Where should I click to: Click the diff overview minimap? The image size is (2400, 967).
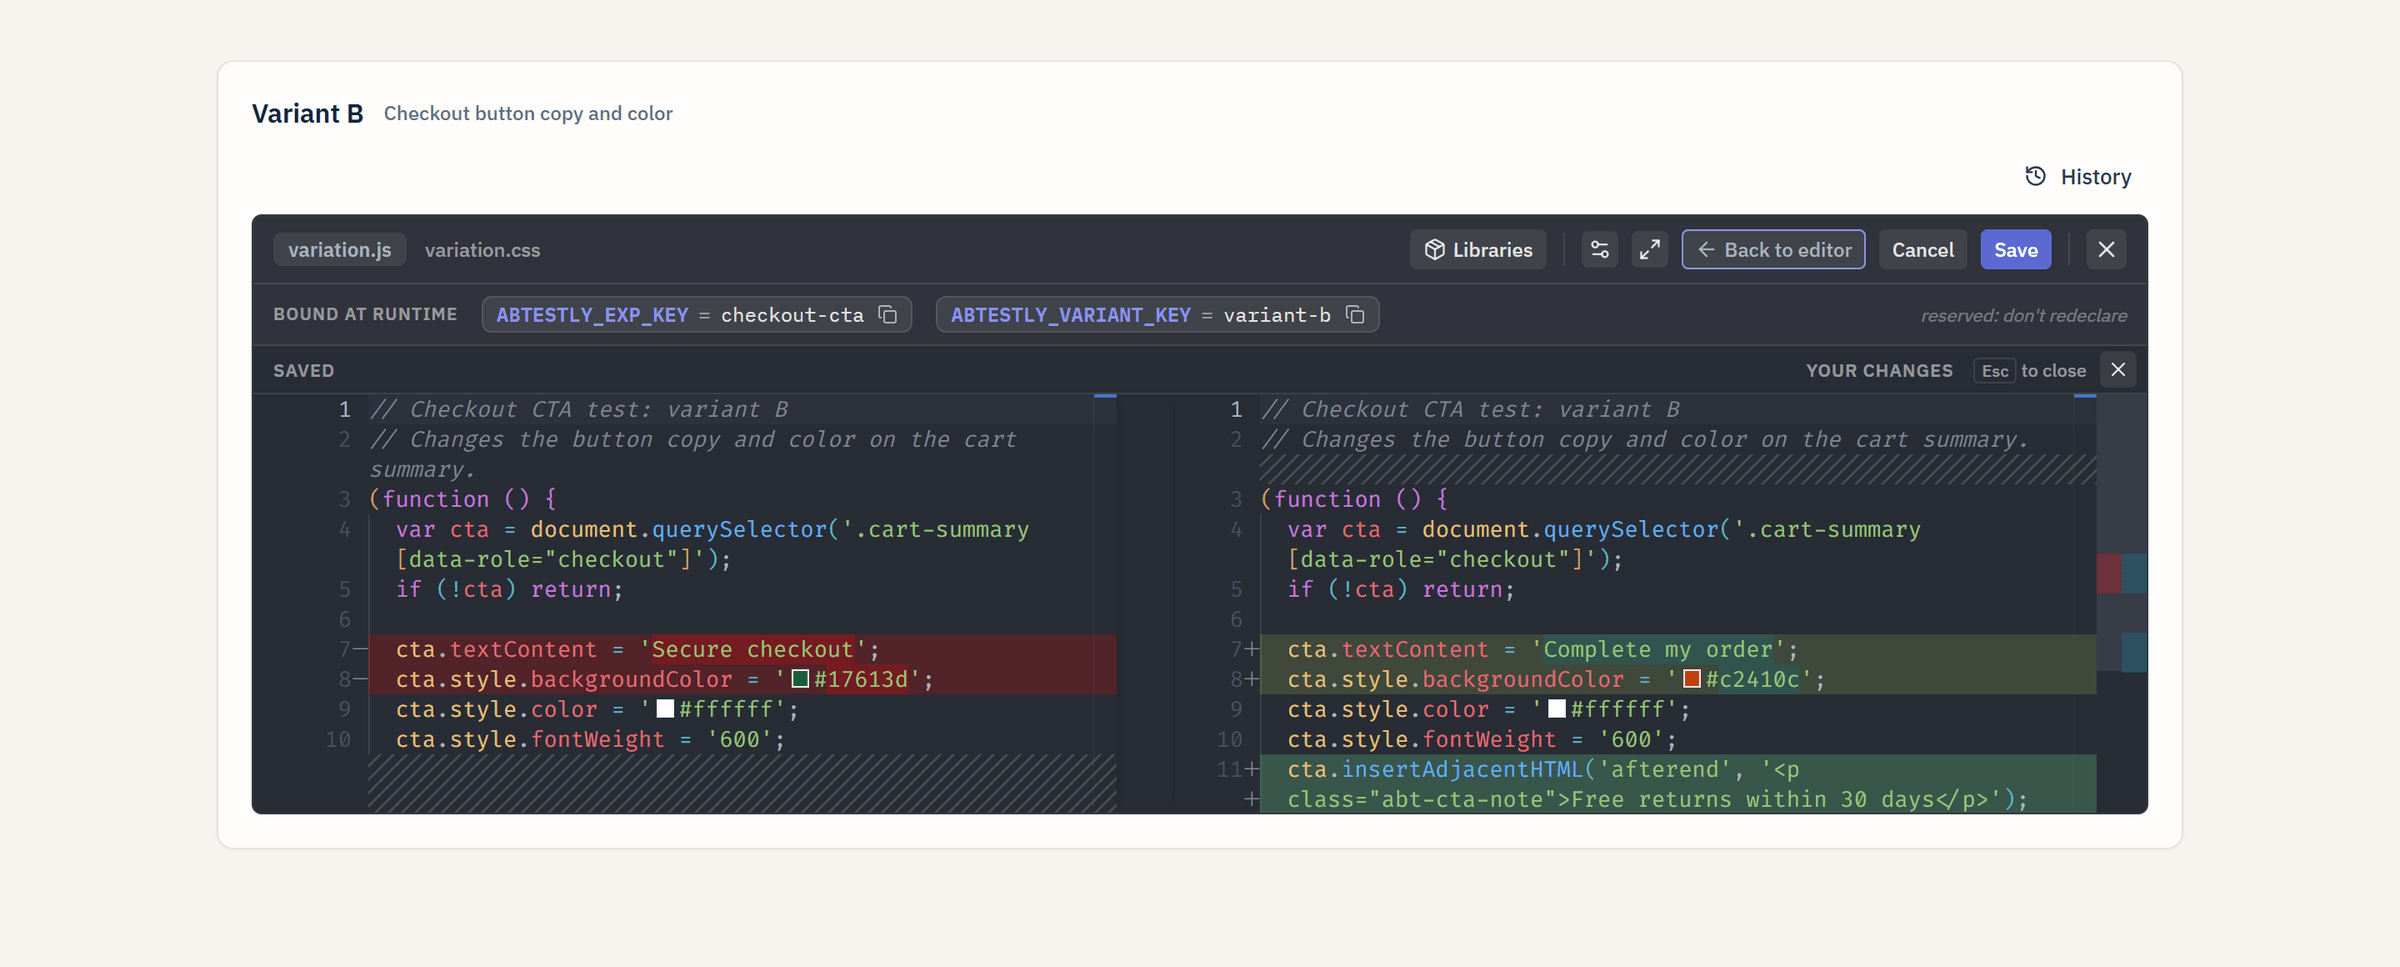pyautogui.click(x=2122, y=603)
